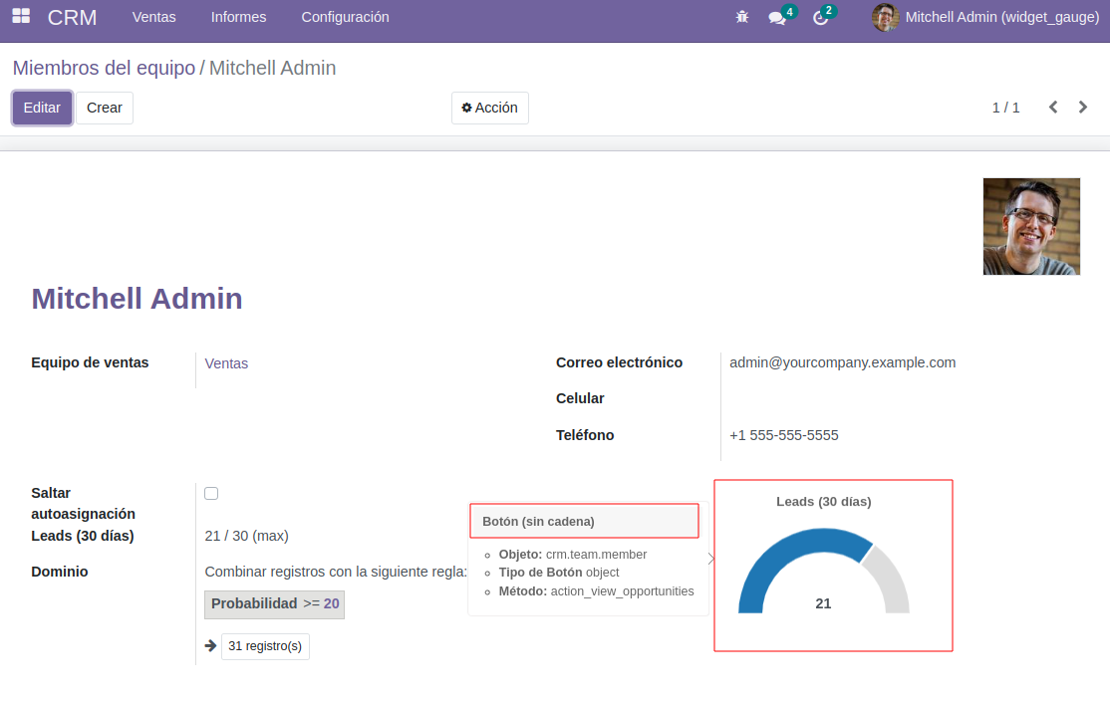Open the Ventas sales team link
Viewport: 1110px width, 702px height.
point(227,364)
